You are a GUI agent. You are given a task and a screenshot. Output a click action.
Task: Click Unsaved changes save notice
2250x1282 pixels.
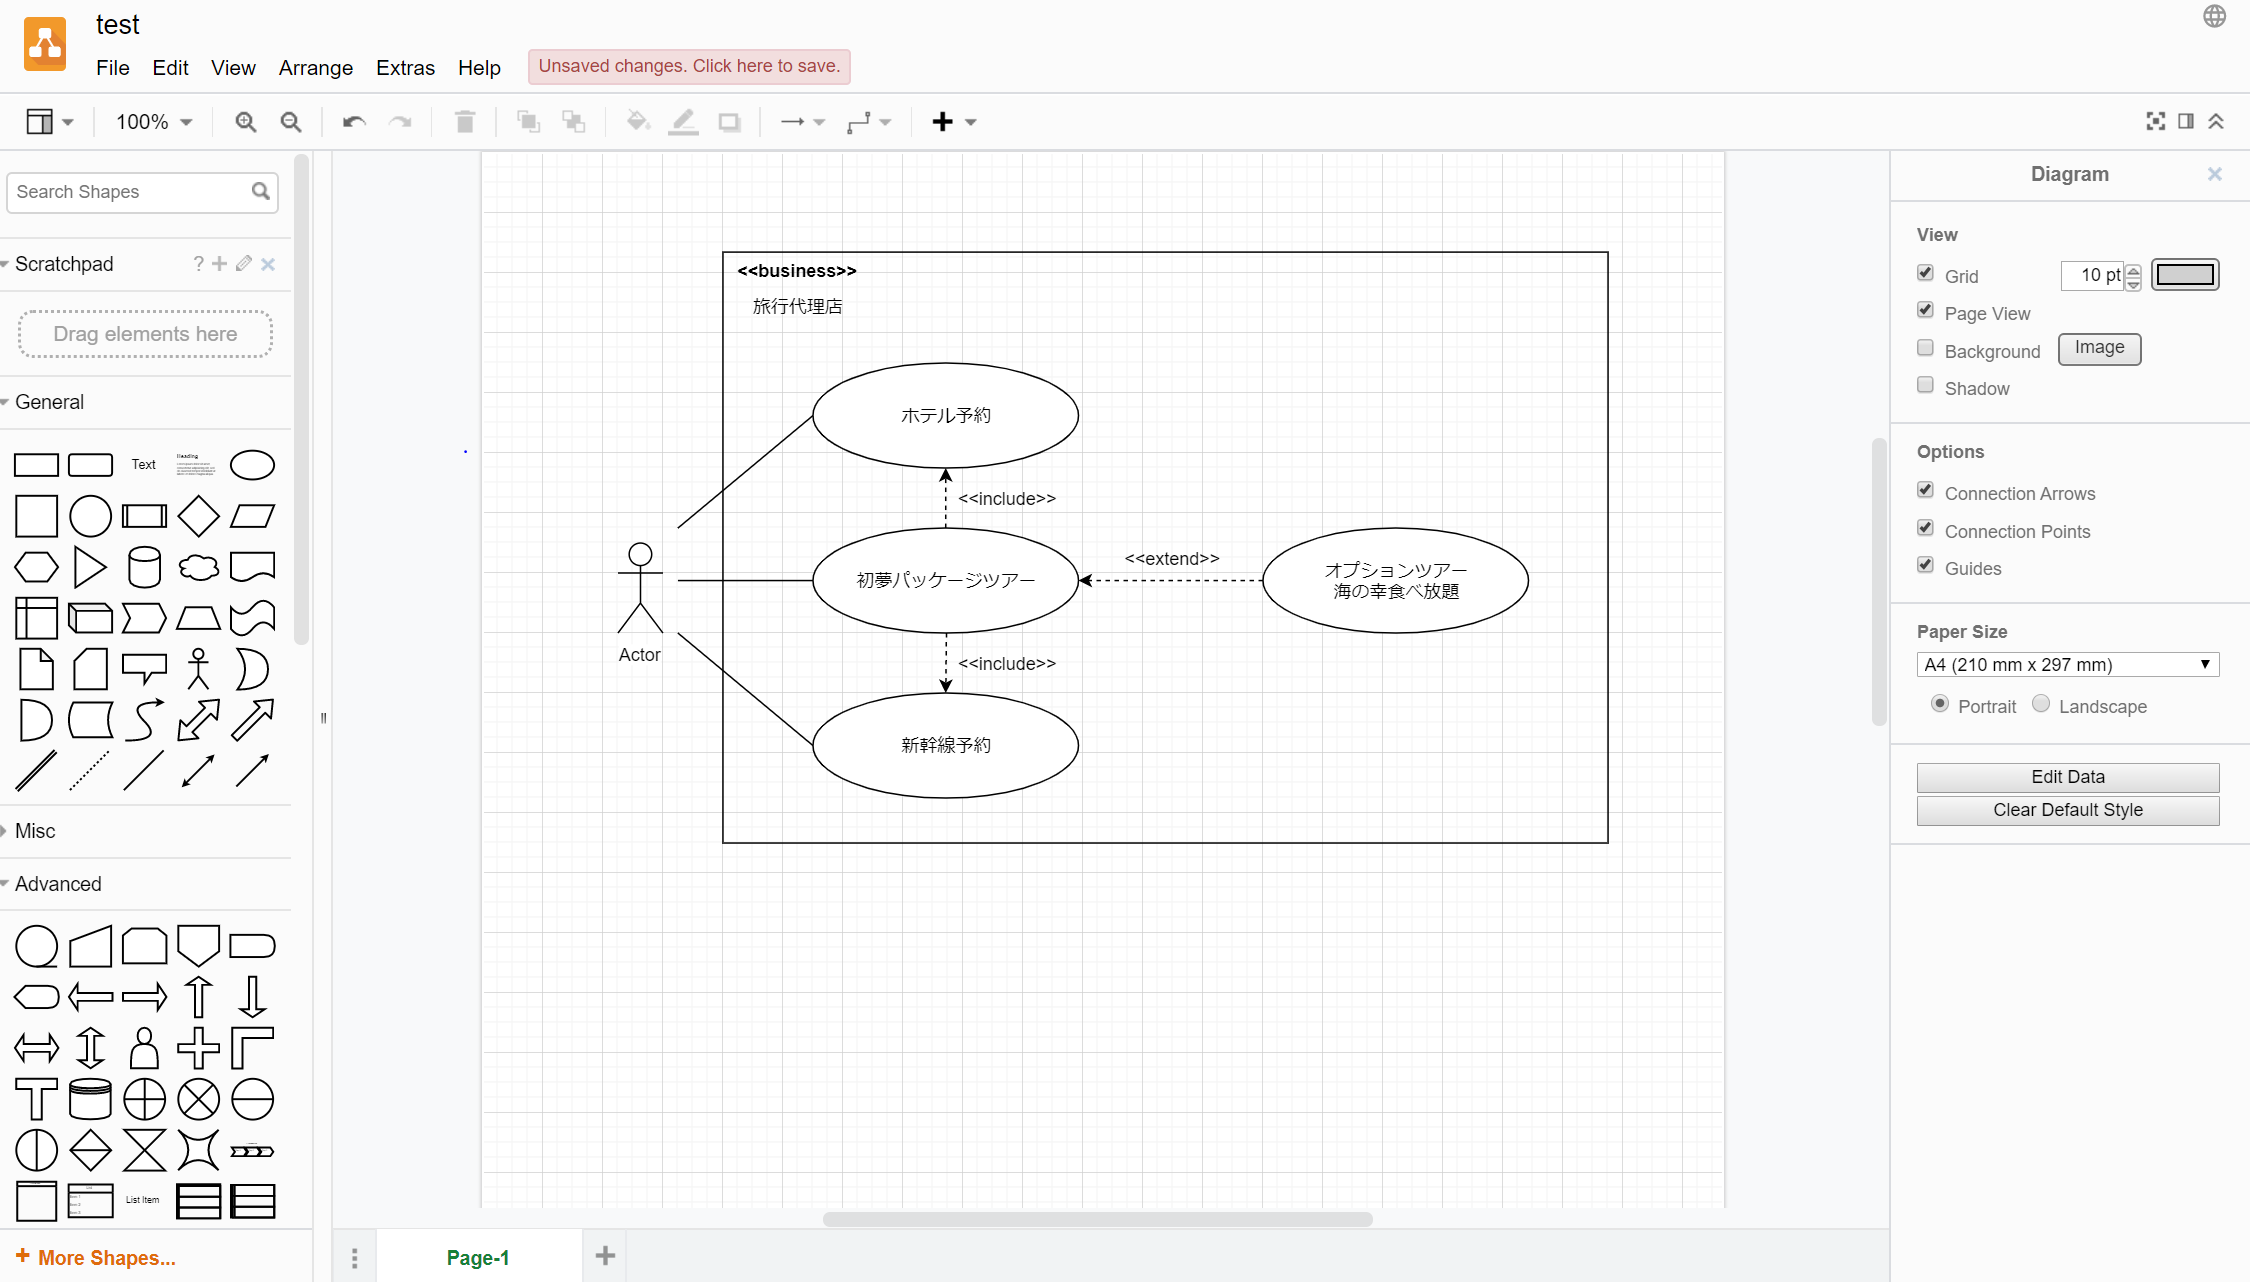689,66
